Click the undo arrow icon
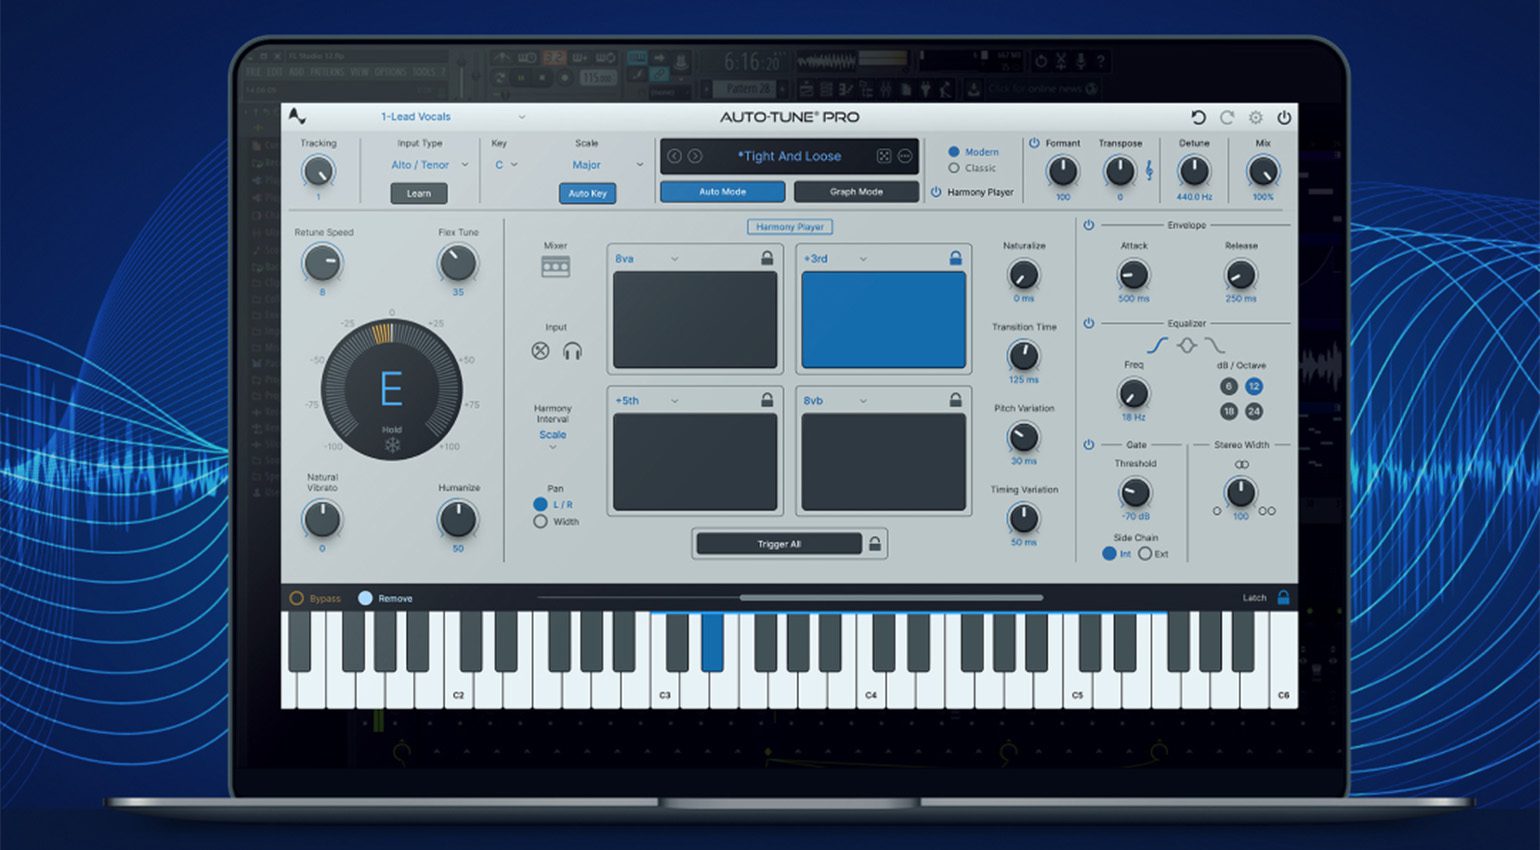 (1199, 117)
